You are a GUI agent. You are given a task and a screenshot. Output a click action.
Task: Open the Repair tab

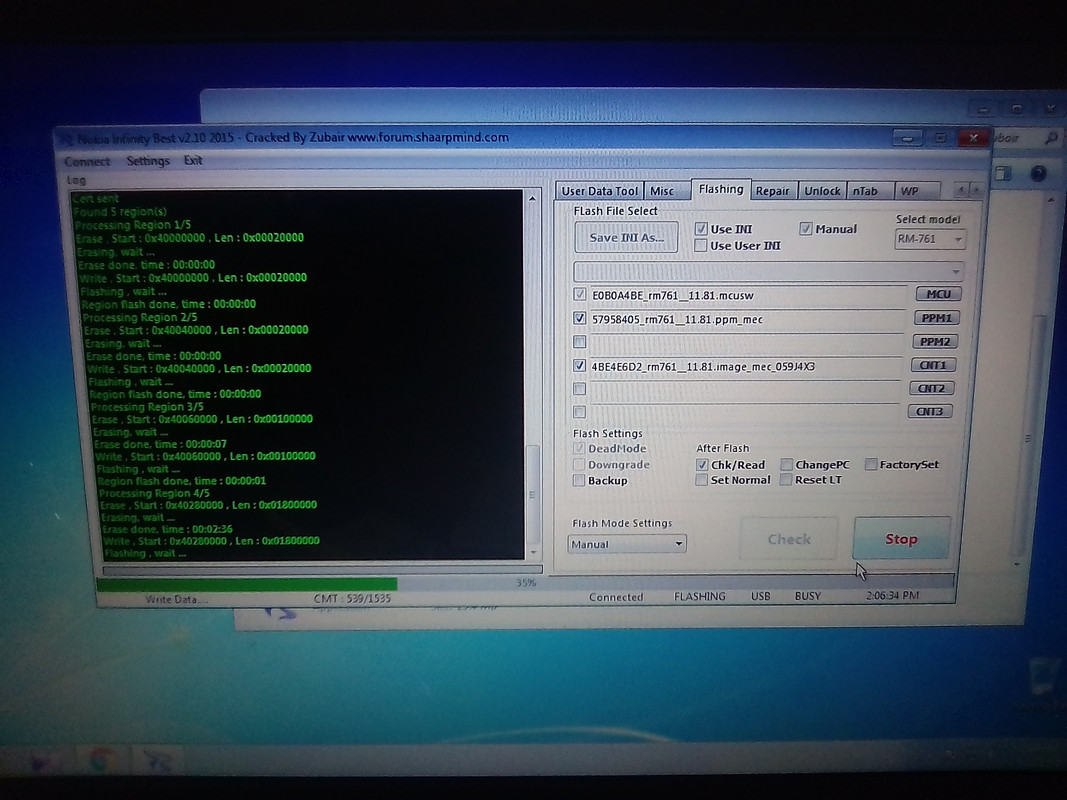click(772, 191)
